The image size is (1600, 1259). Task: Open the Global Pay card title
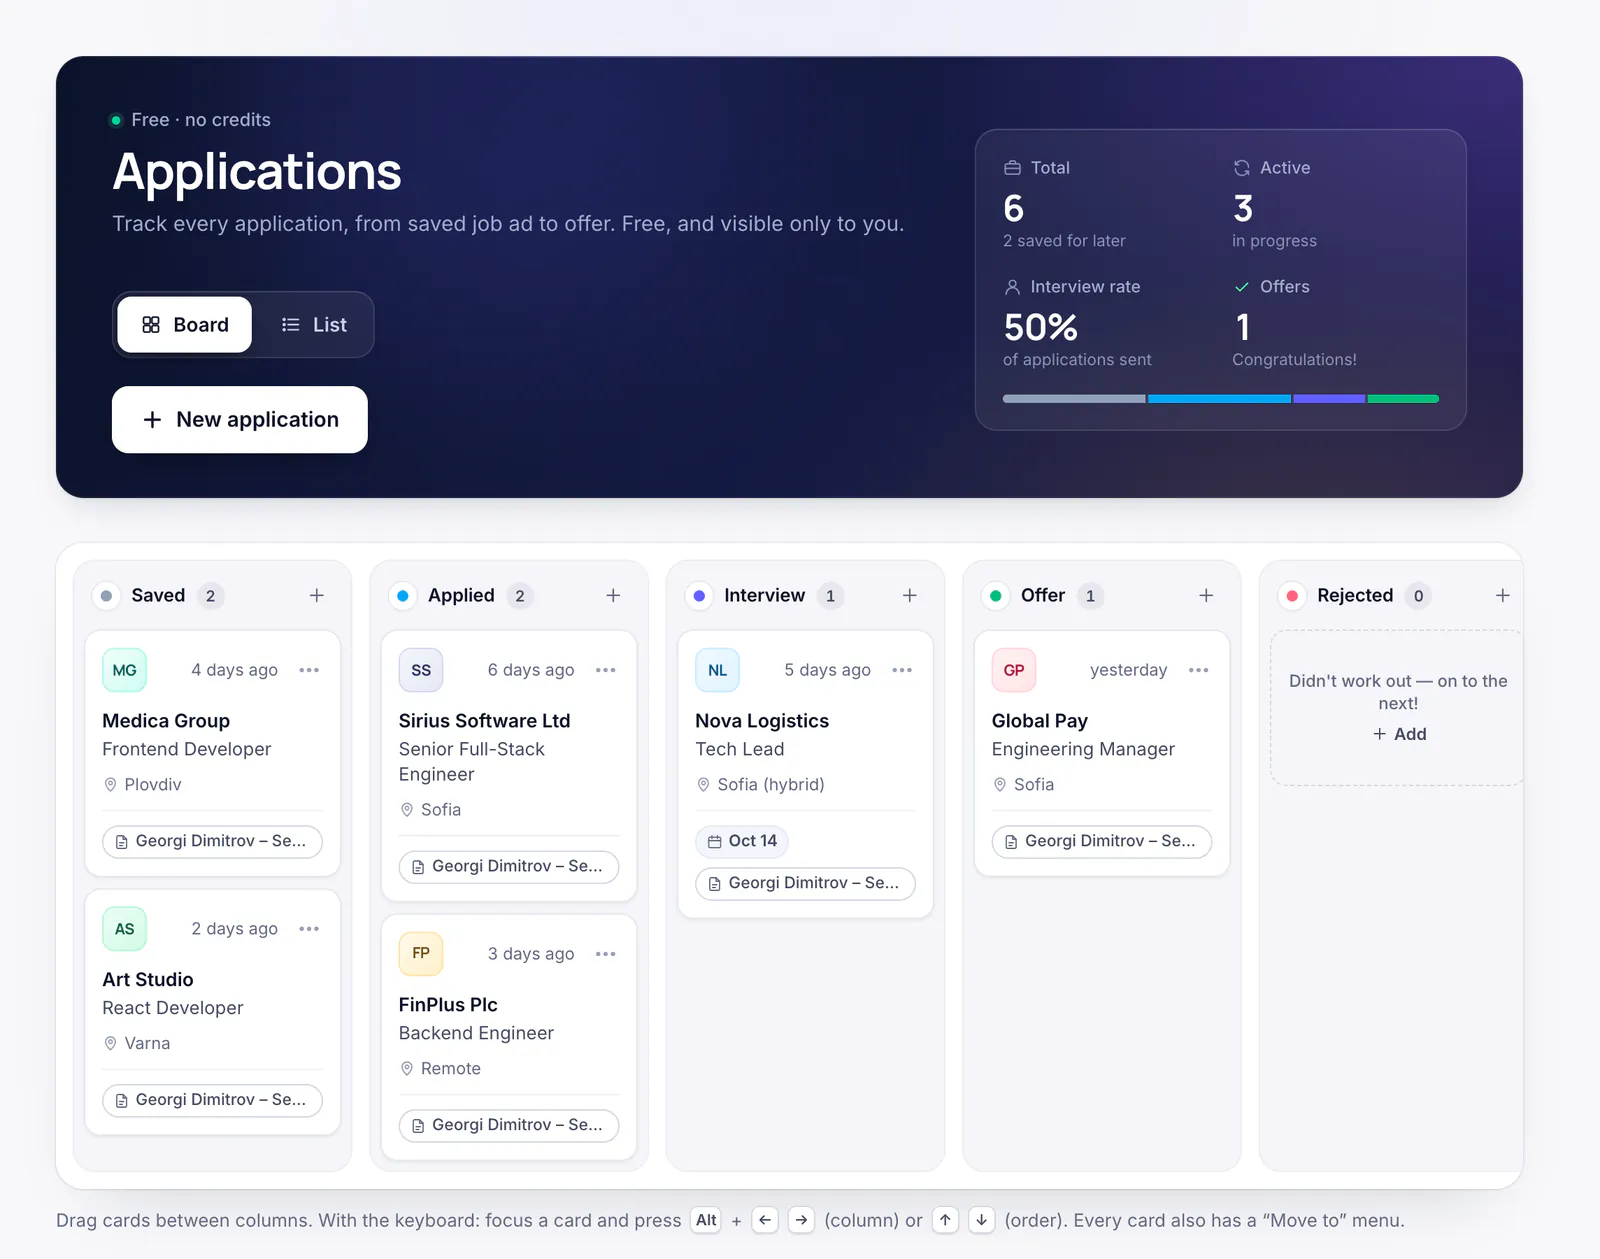click(1039, 721)
